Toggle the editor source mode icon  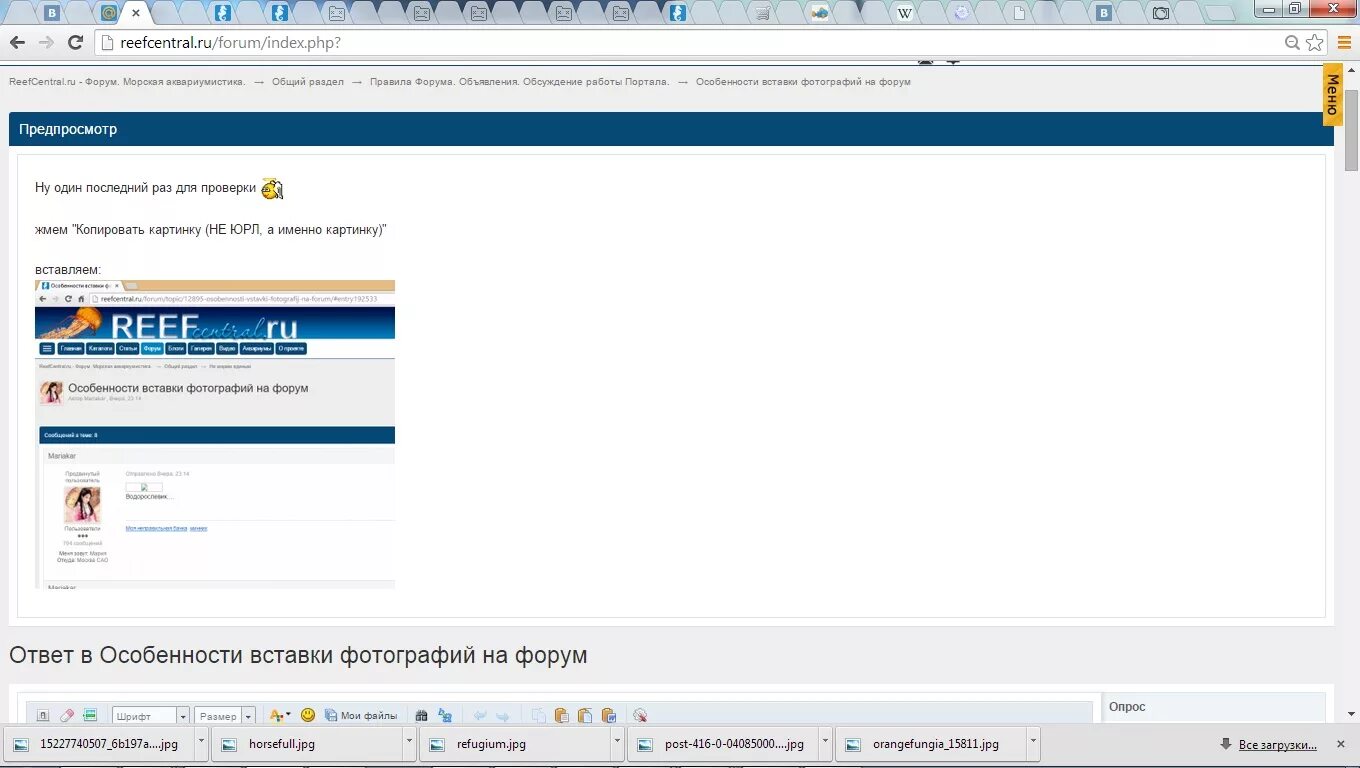(x=43, y=716)
